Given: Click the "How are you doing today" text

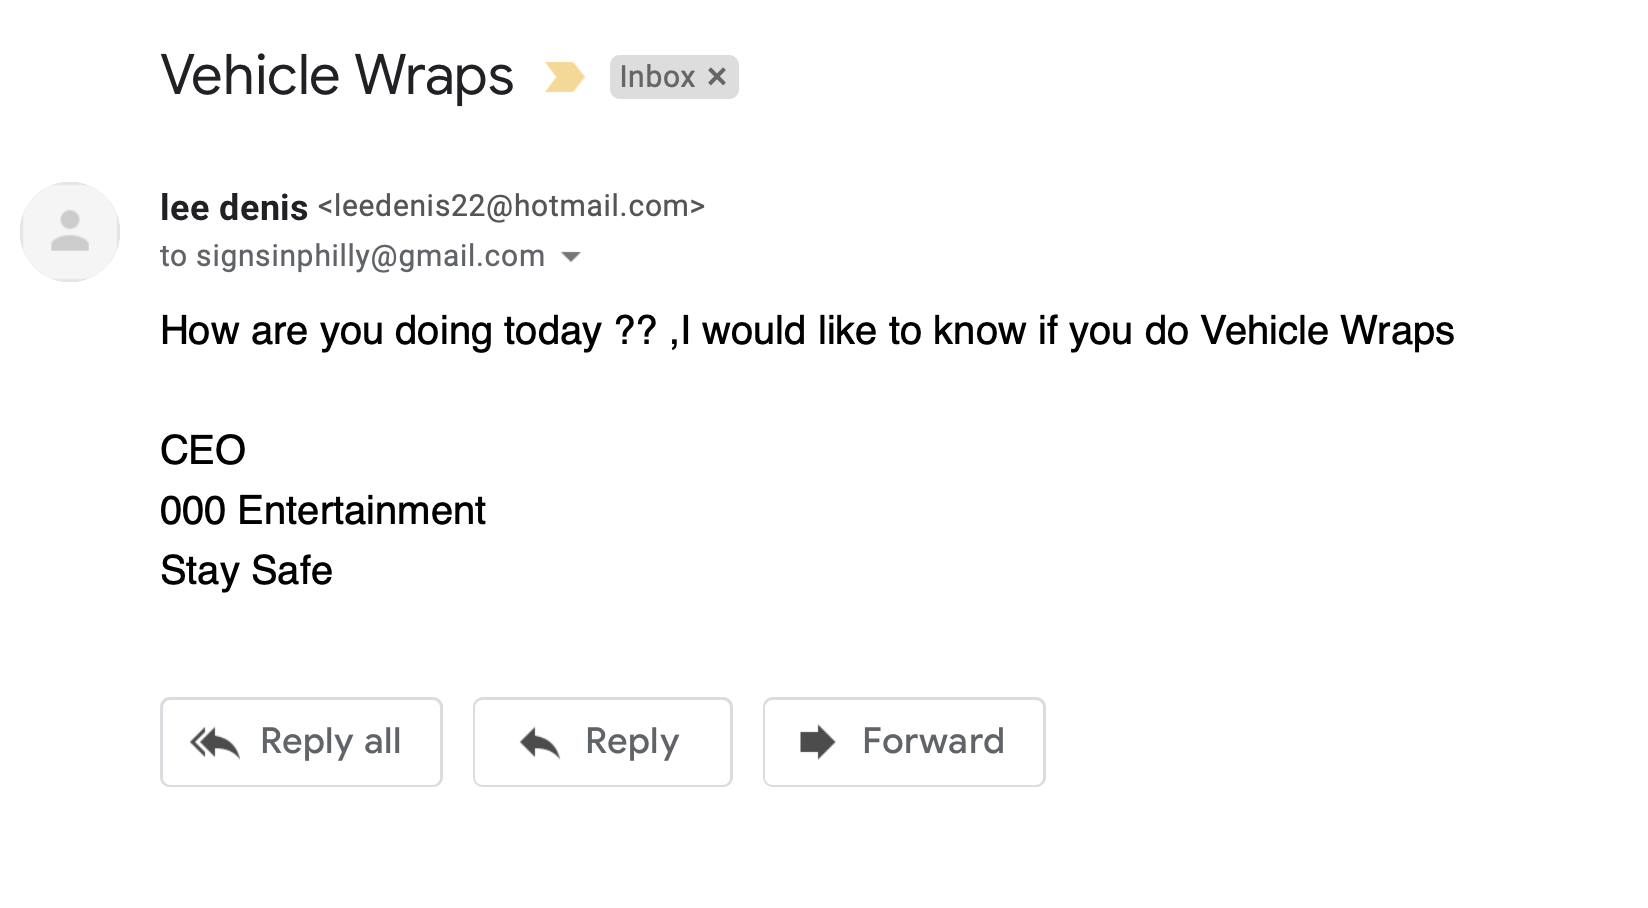Looking at the screenshot, I should point(380,331).
